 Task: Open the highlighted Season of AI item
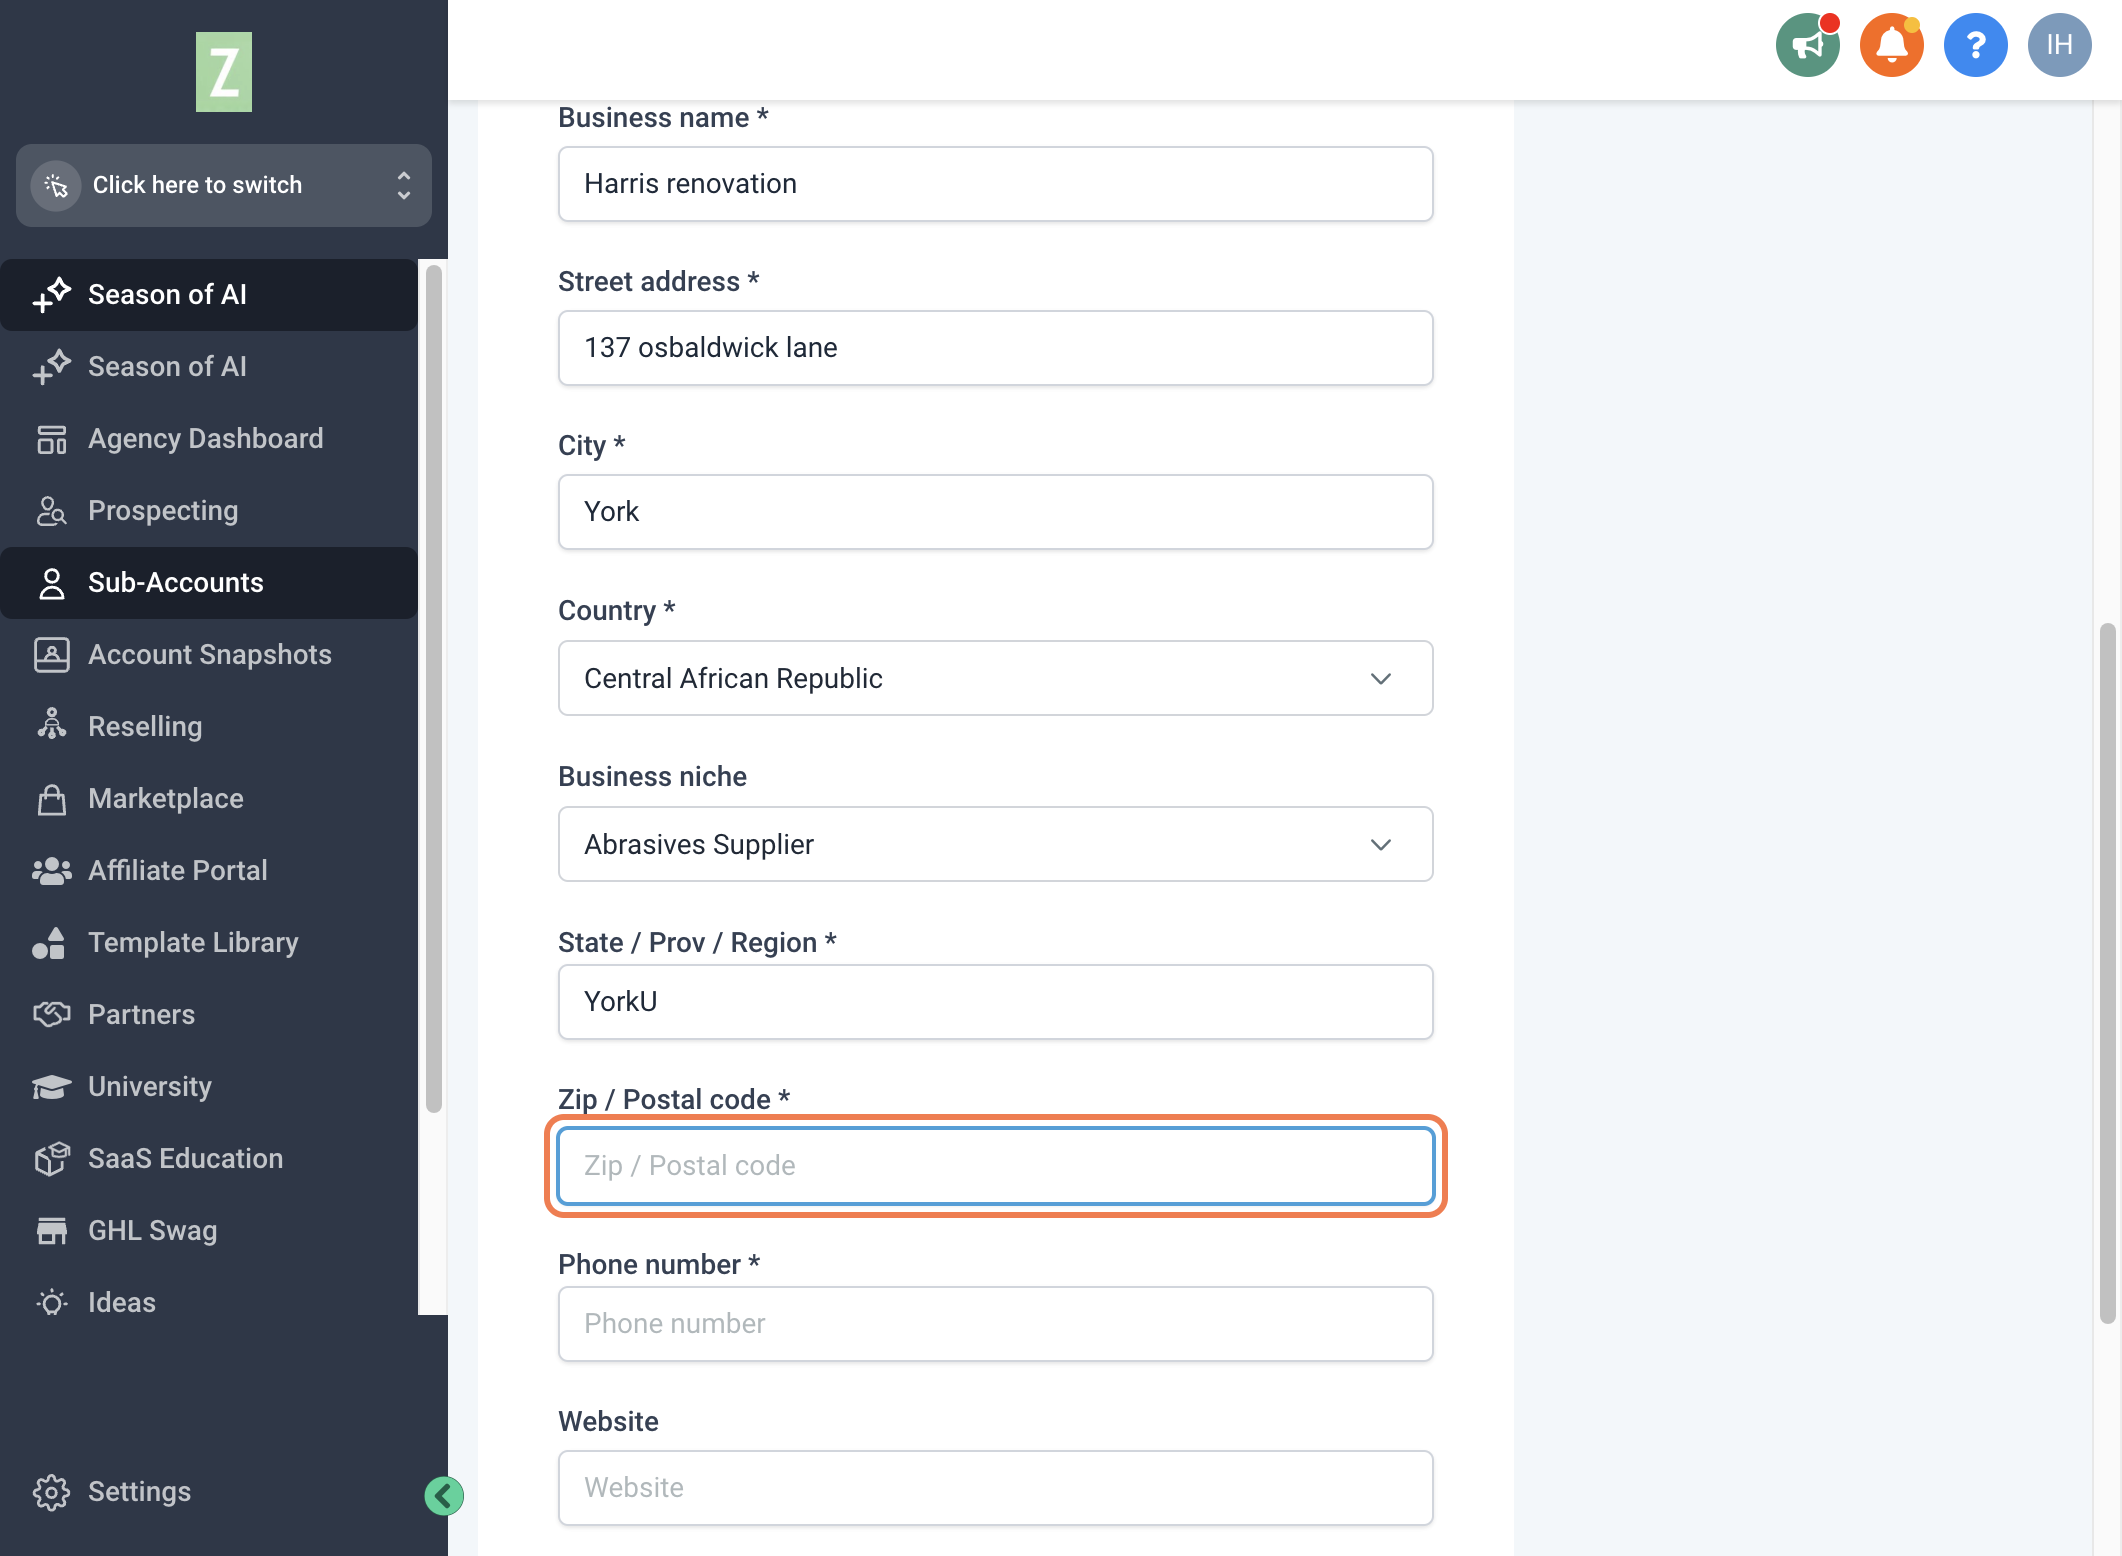[209, 295]
